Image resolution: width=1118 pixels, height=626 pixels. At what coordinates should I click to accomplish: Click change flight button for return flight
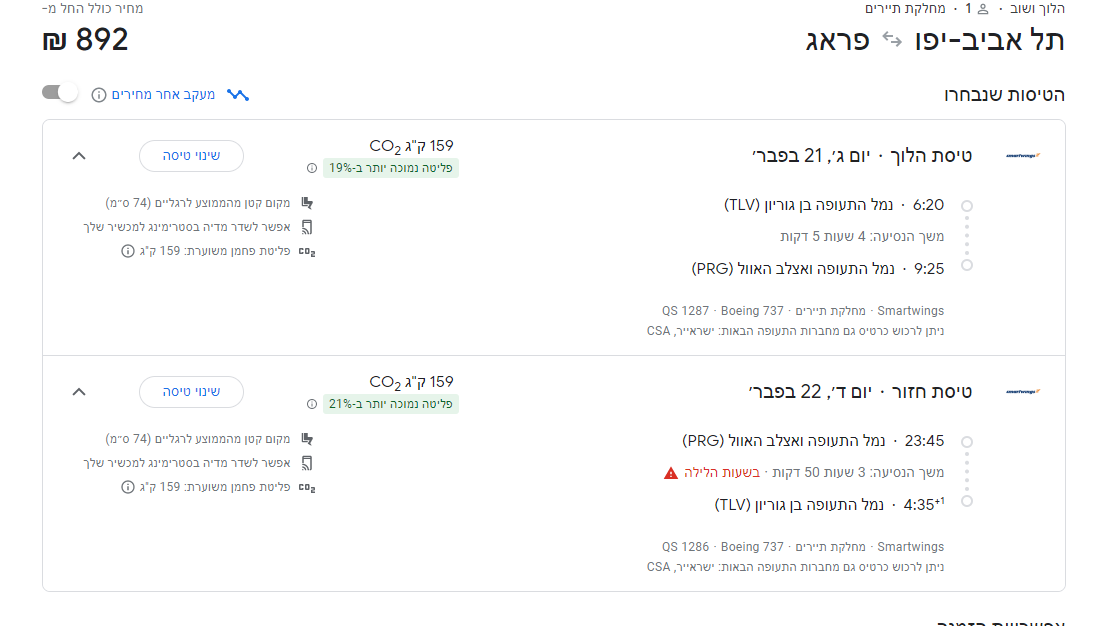pyautogui.click(x=191, y=392)
